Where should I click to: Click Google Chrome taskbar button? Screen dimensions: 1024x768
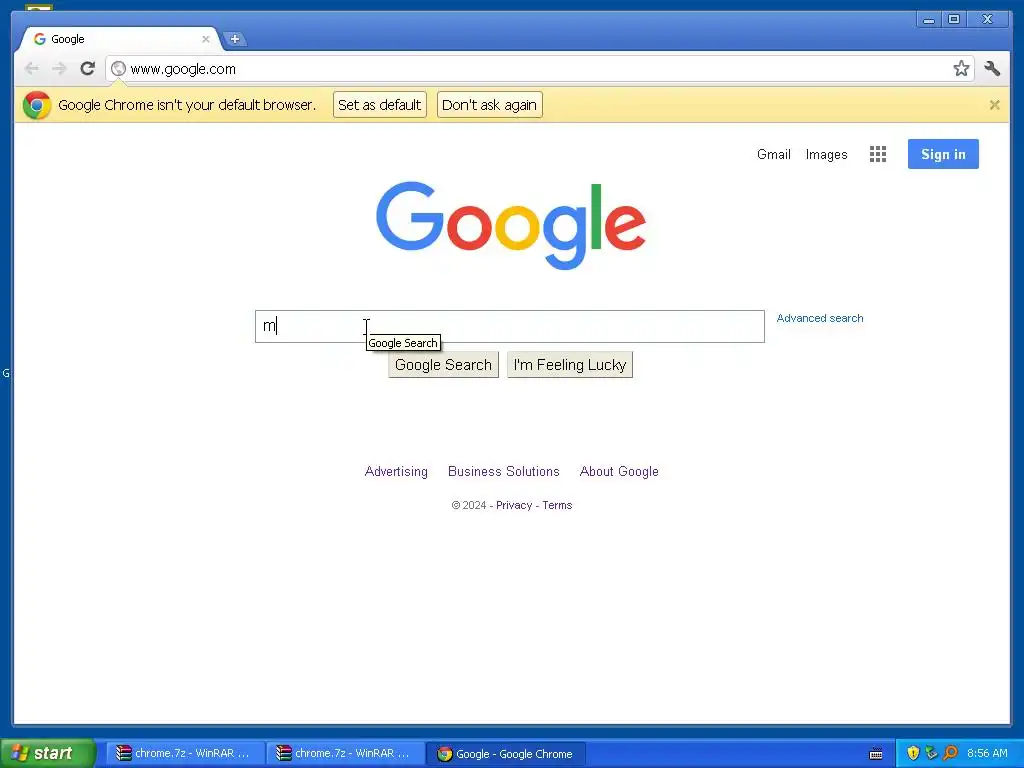[x=505, y=754]
